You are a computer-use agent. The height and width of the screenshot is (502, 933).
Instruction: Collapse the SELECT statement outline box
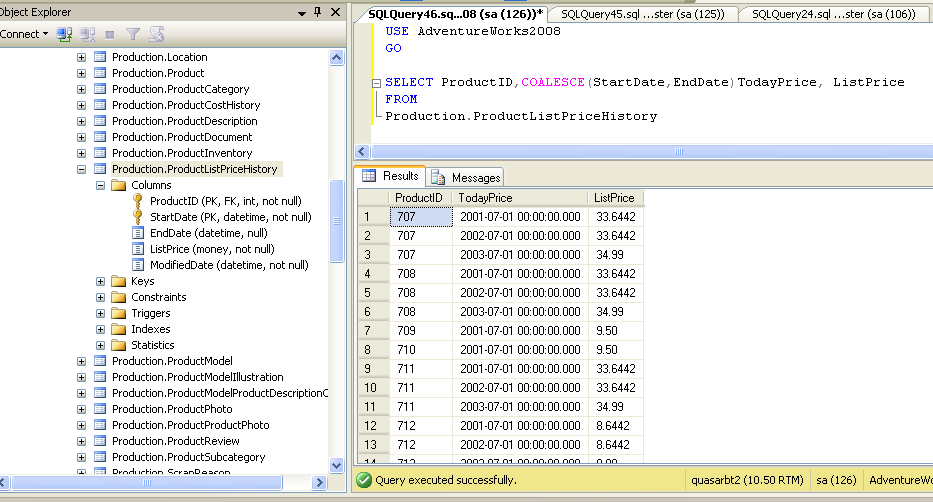[376, 83]
